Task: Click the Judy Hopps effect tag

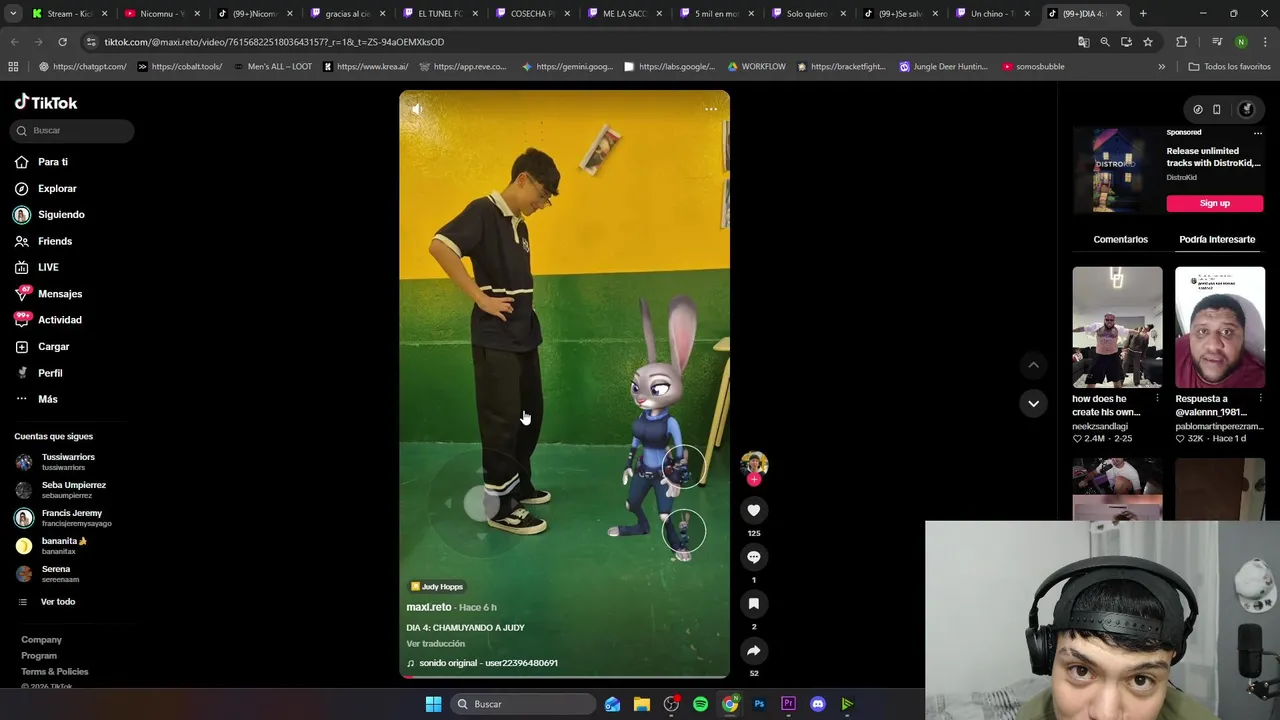Action: click(x=437, y=587)
